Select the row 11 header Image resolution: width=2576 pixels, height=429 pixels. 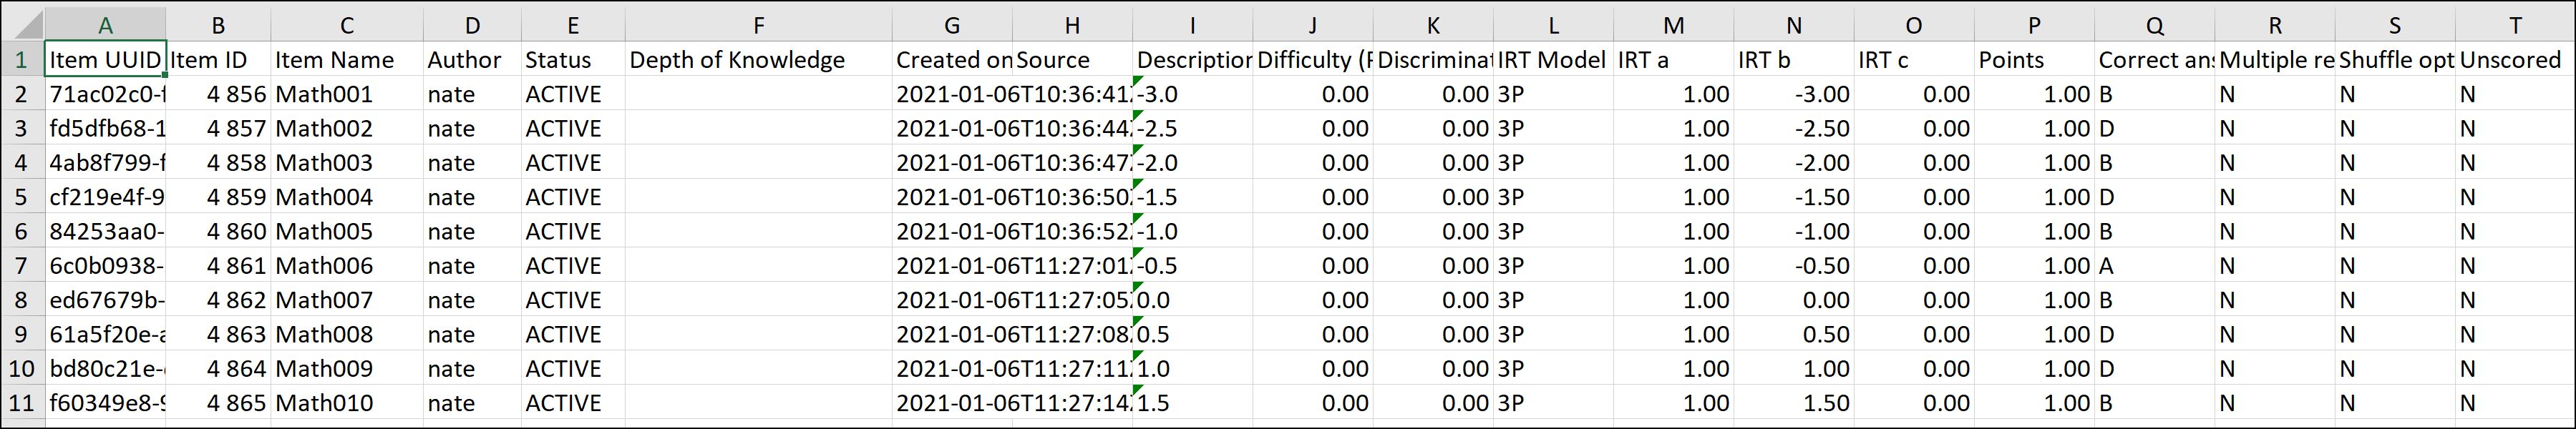22,403
